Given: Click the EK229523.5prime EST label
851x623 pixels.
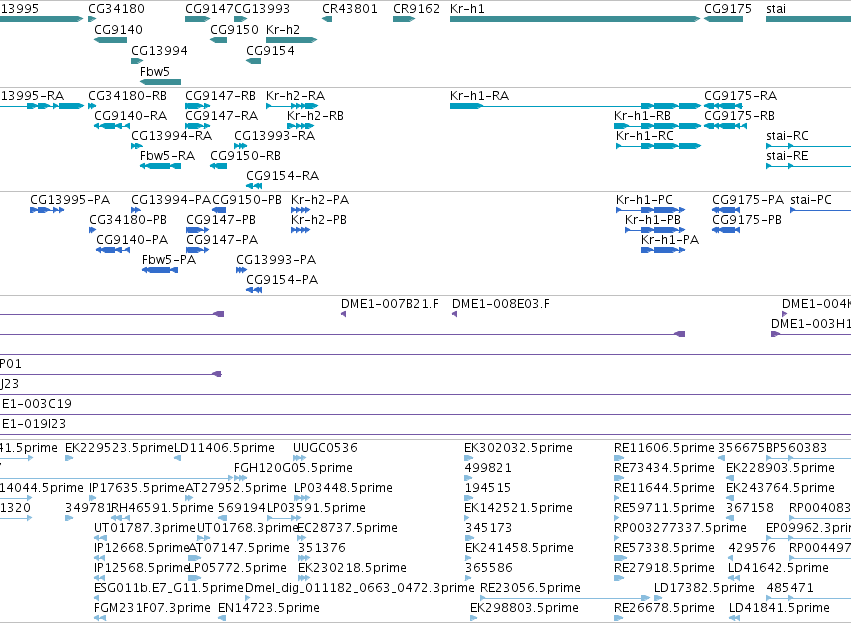Looking at the screenshot, I should tap(119, 448).
